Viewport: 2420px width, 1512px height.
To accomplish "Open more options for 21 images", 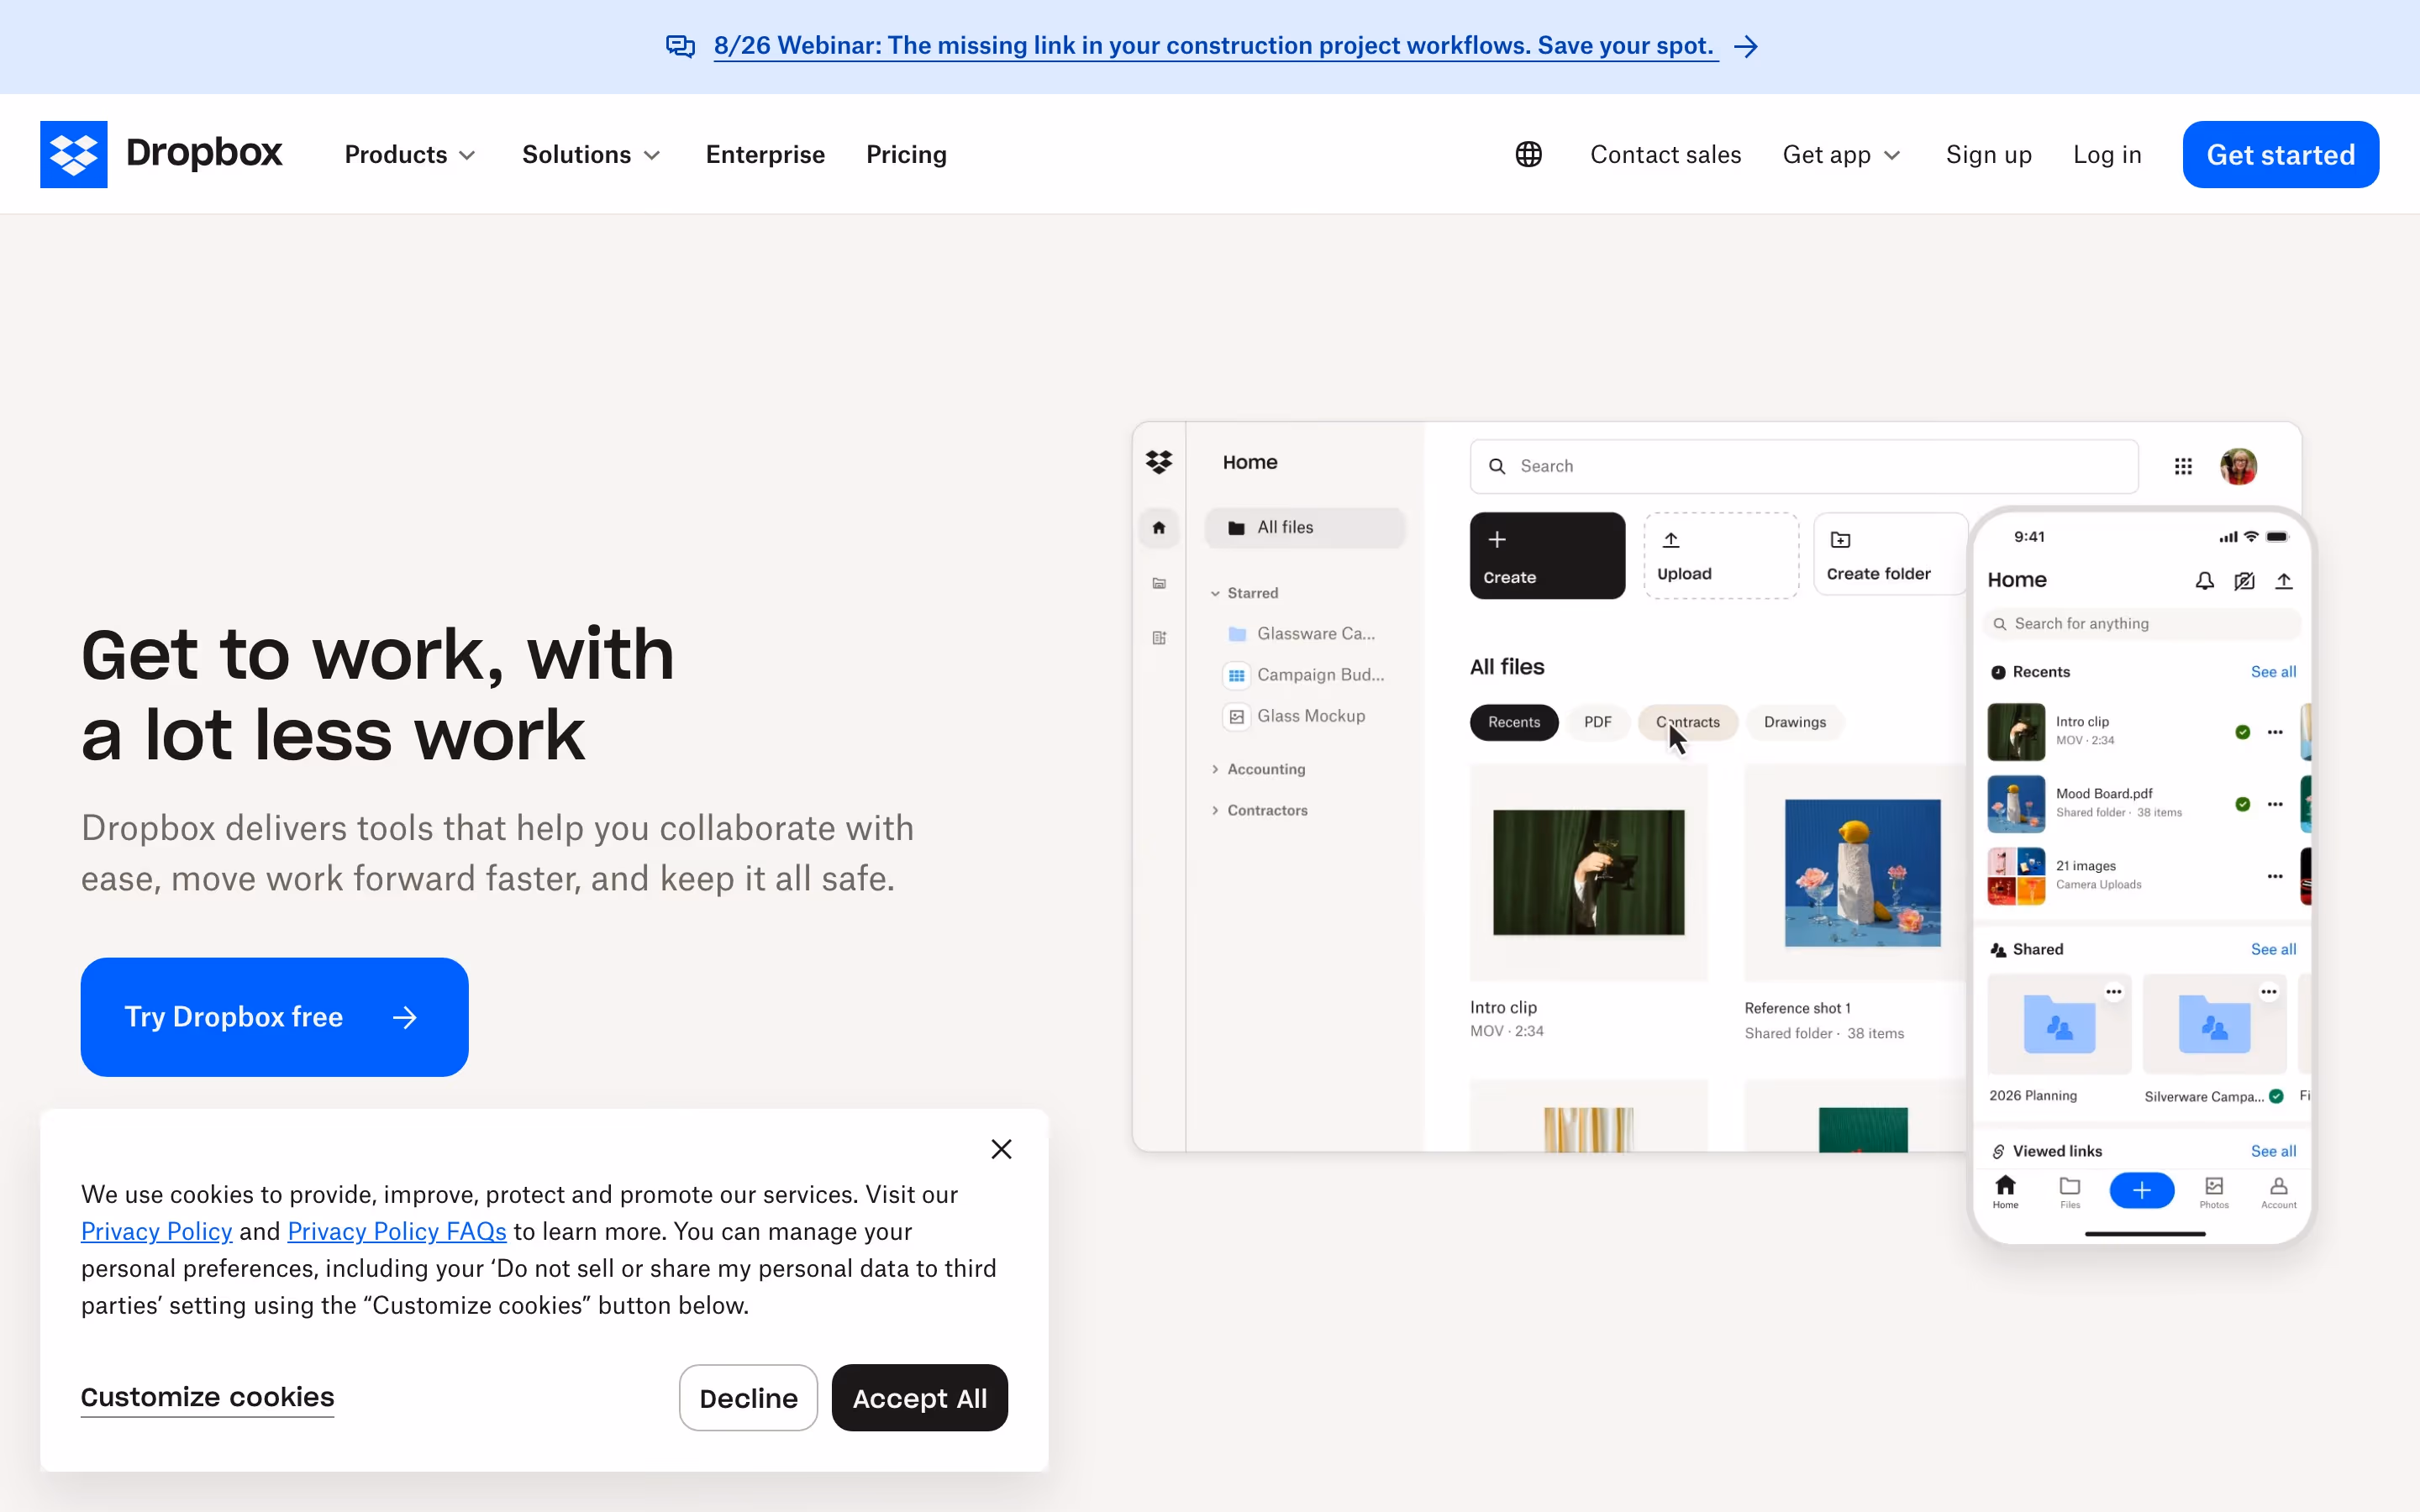I will click(x=2275, y=876).
